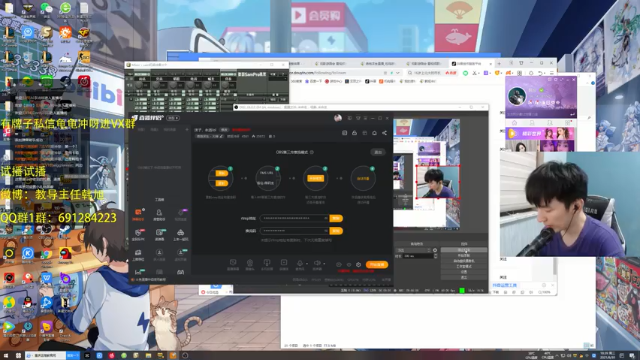Reveal the hidden rtmp address eye toggle

point(326,218)
